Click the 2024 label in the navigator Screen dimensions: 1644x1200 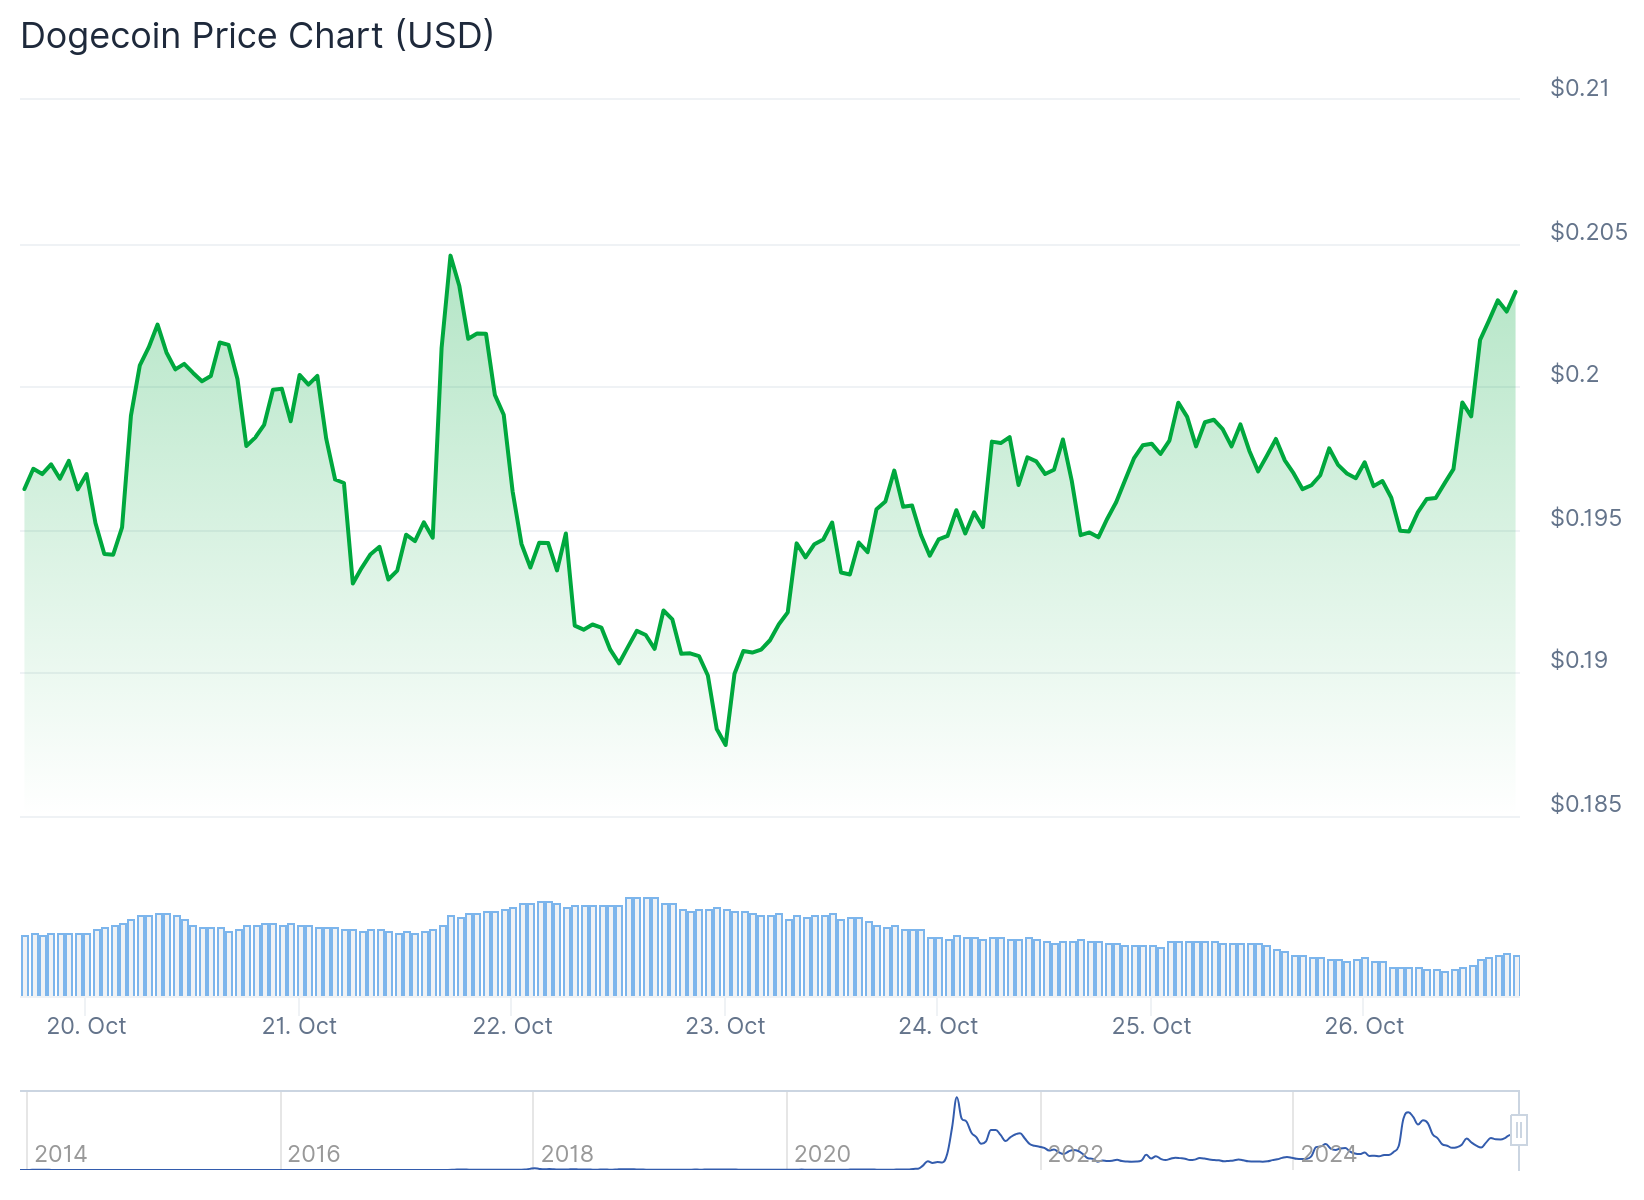click(x=1328, y=1154)
